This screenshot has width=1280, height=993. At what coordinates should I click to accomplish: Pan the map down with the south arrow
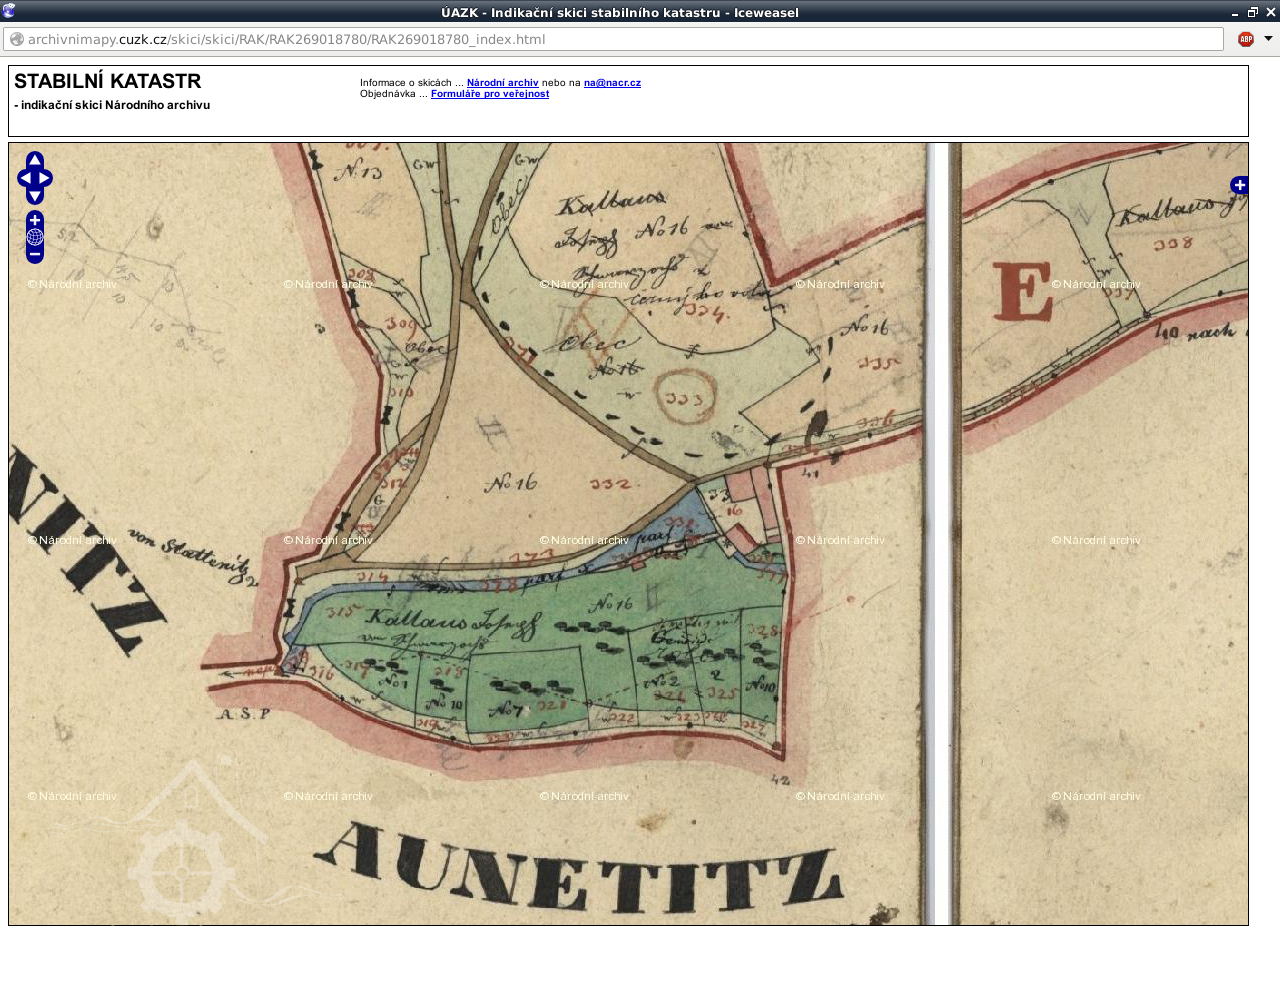tap(35, 196)
